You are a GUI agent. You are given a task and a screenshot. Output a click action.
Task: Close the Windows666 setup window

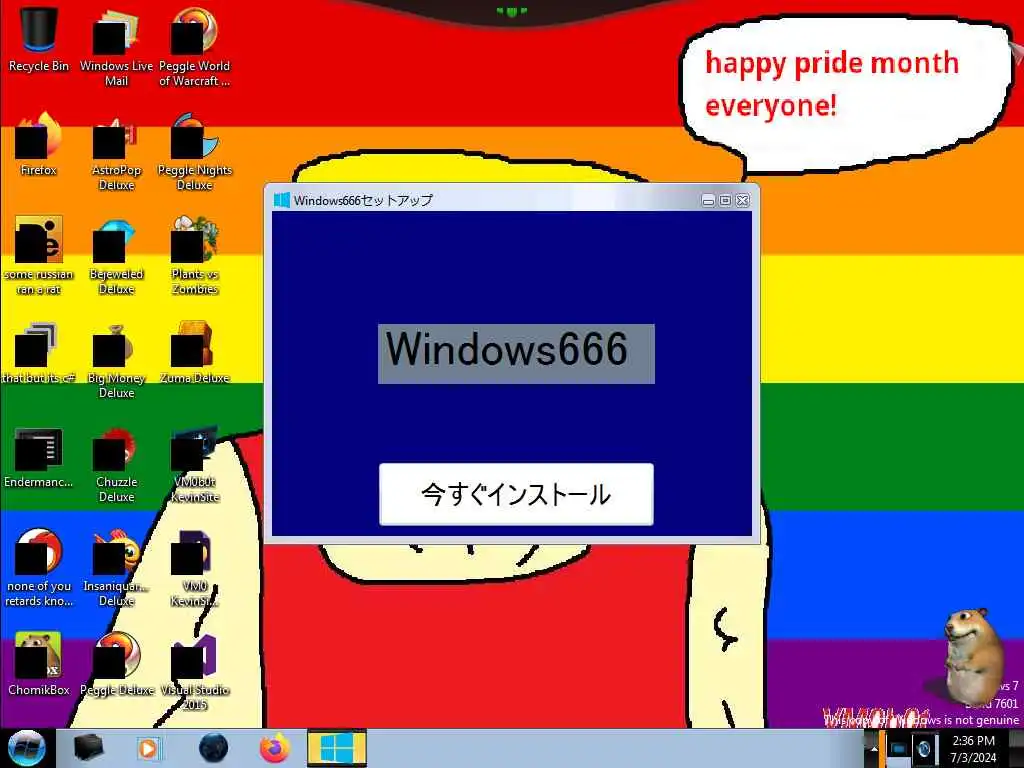(x=743, y=200)
